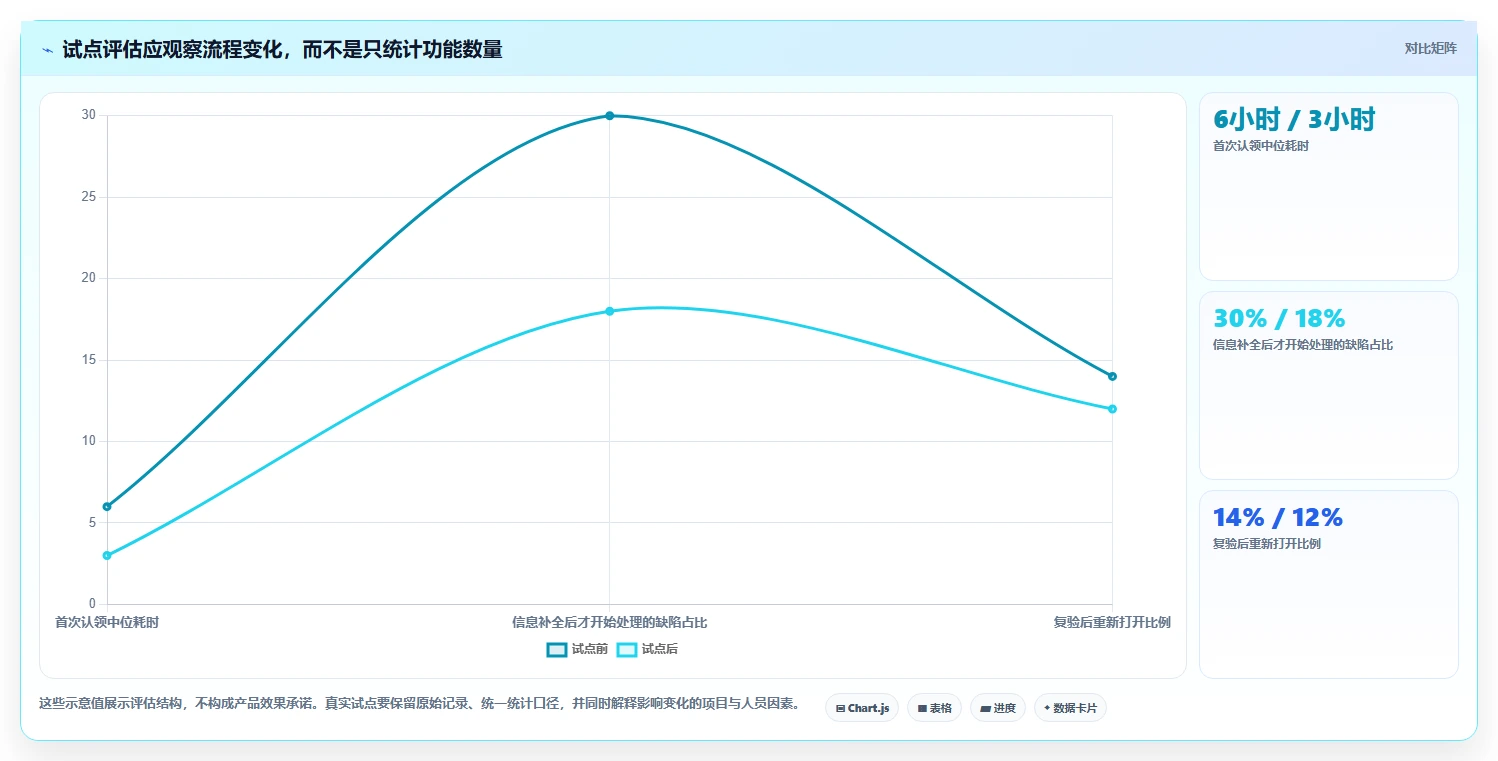Click the lightning icon beside the slide title
The image size is (1498, 761).
pyautogui.click(x=47, y=50)
